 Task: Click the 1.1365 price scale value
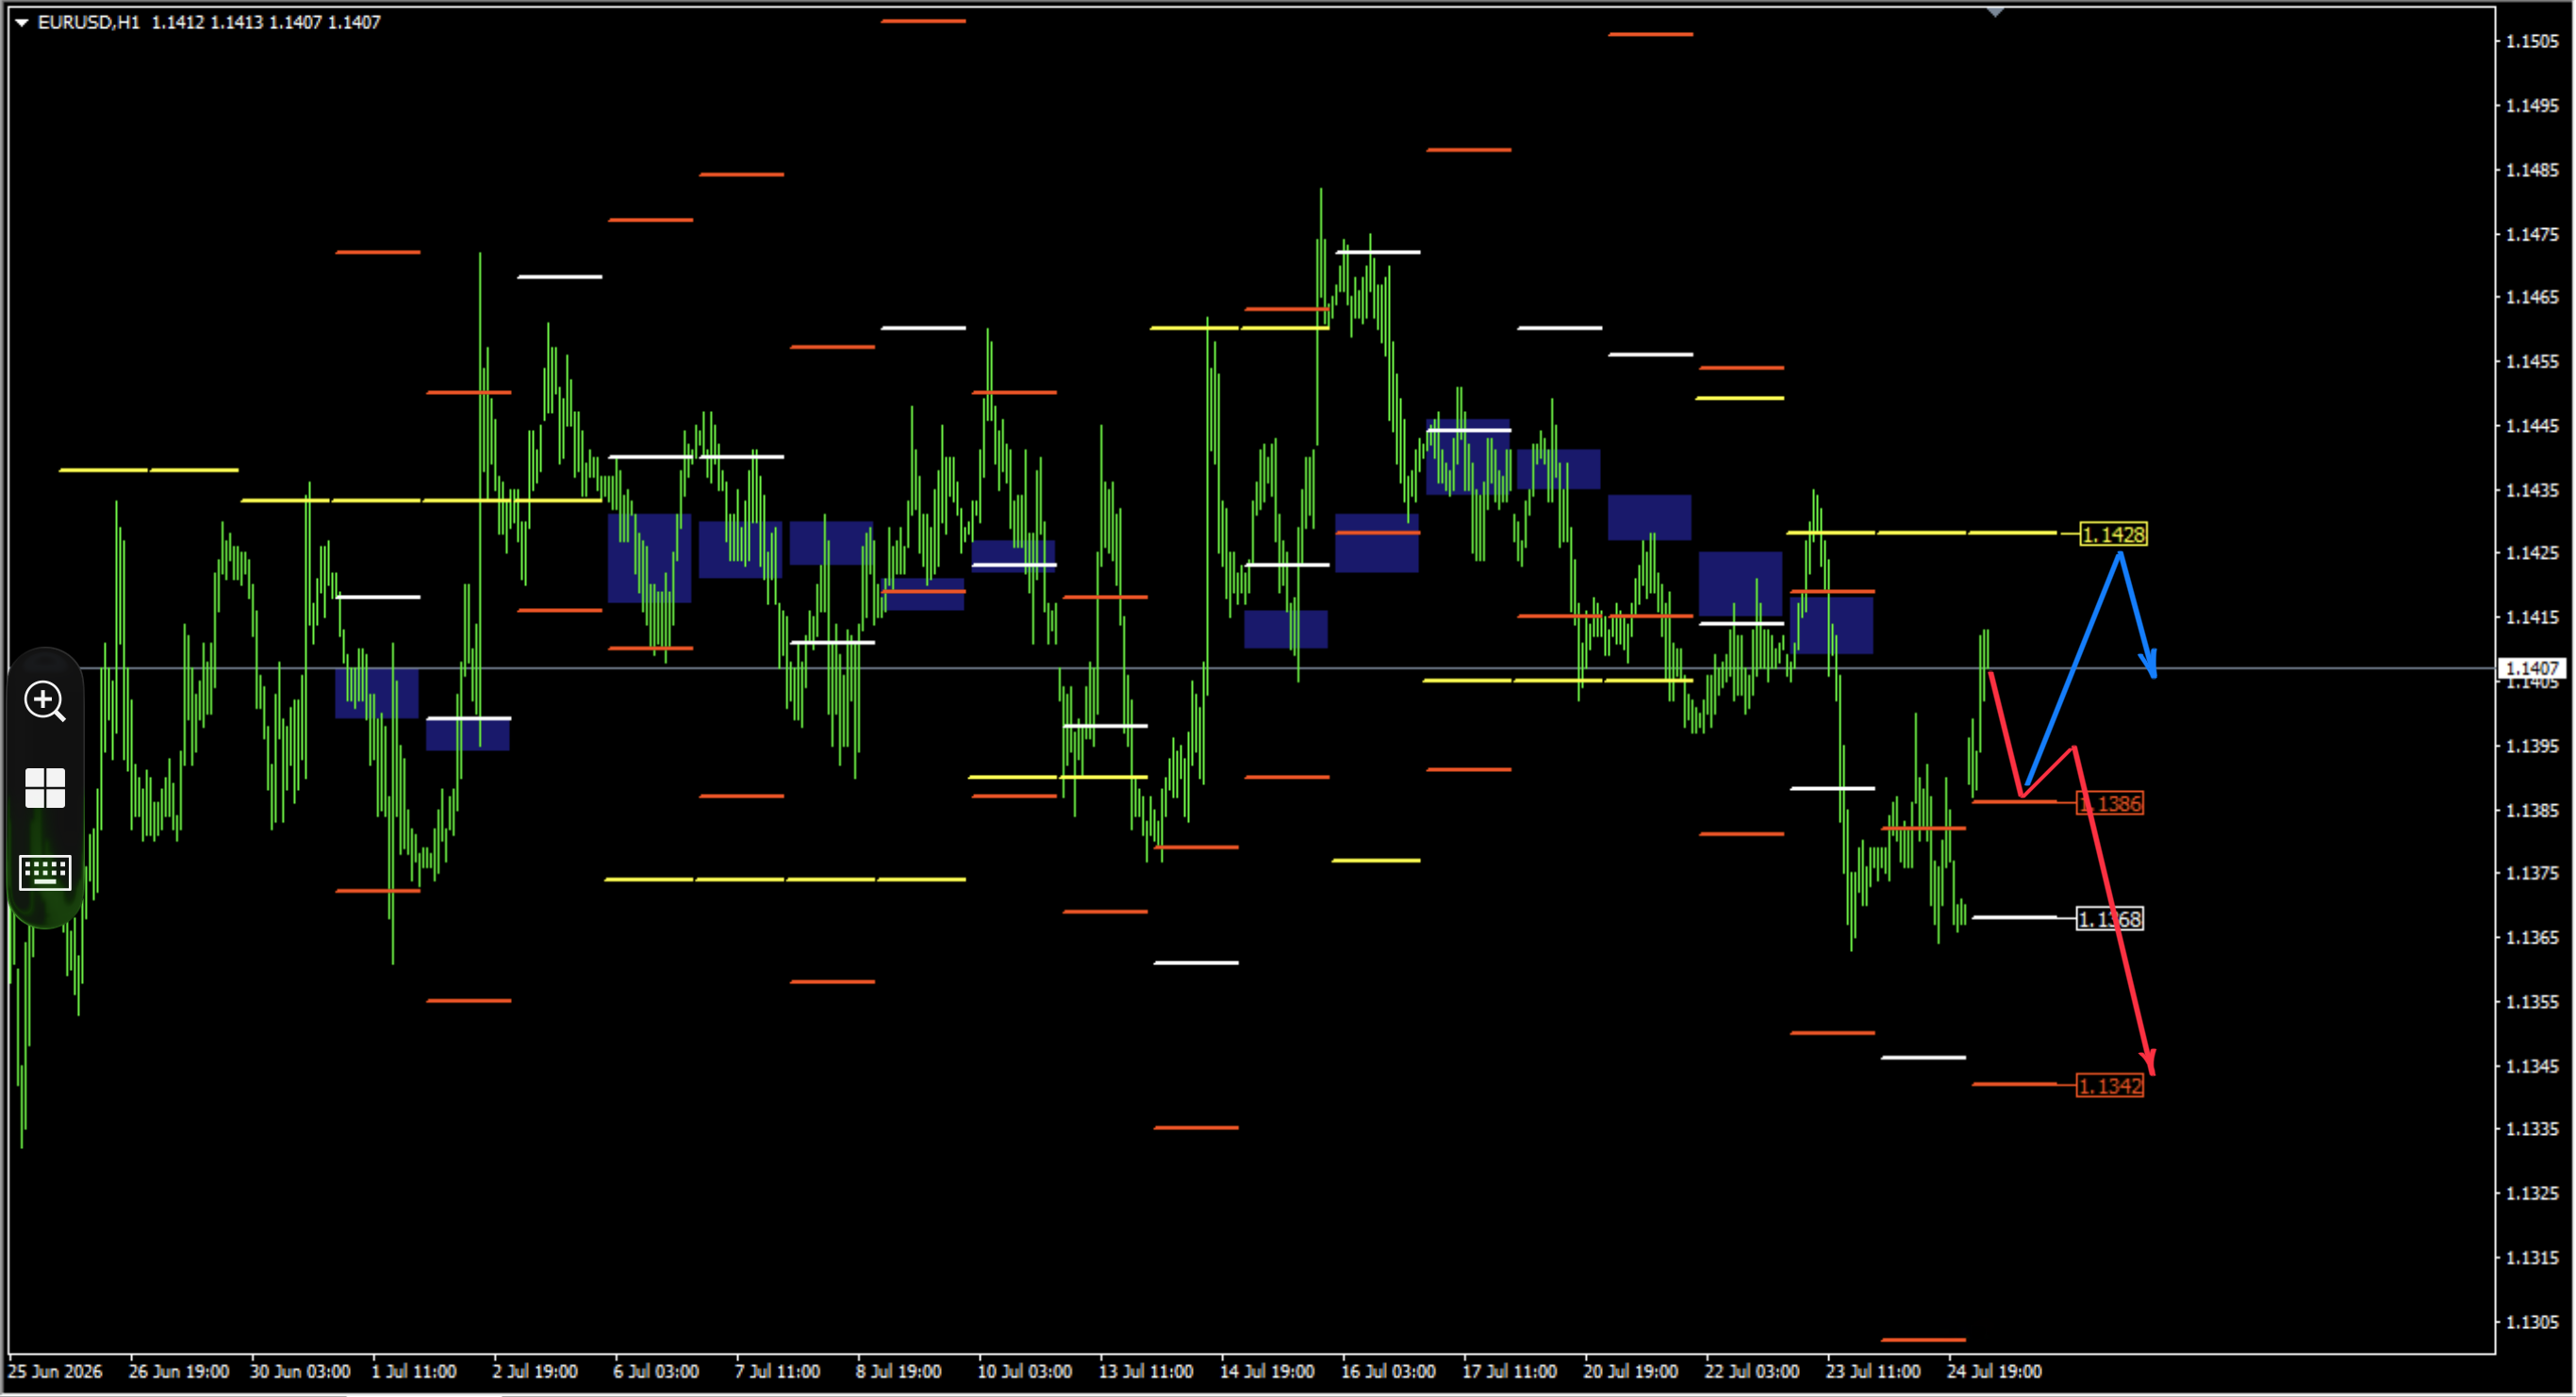[2532, 937]
